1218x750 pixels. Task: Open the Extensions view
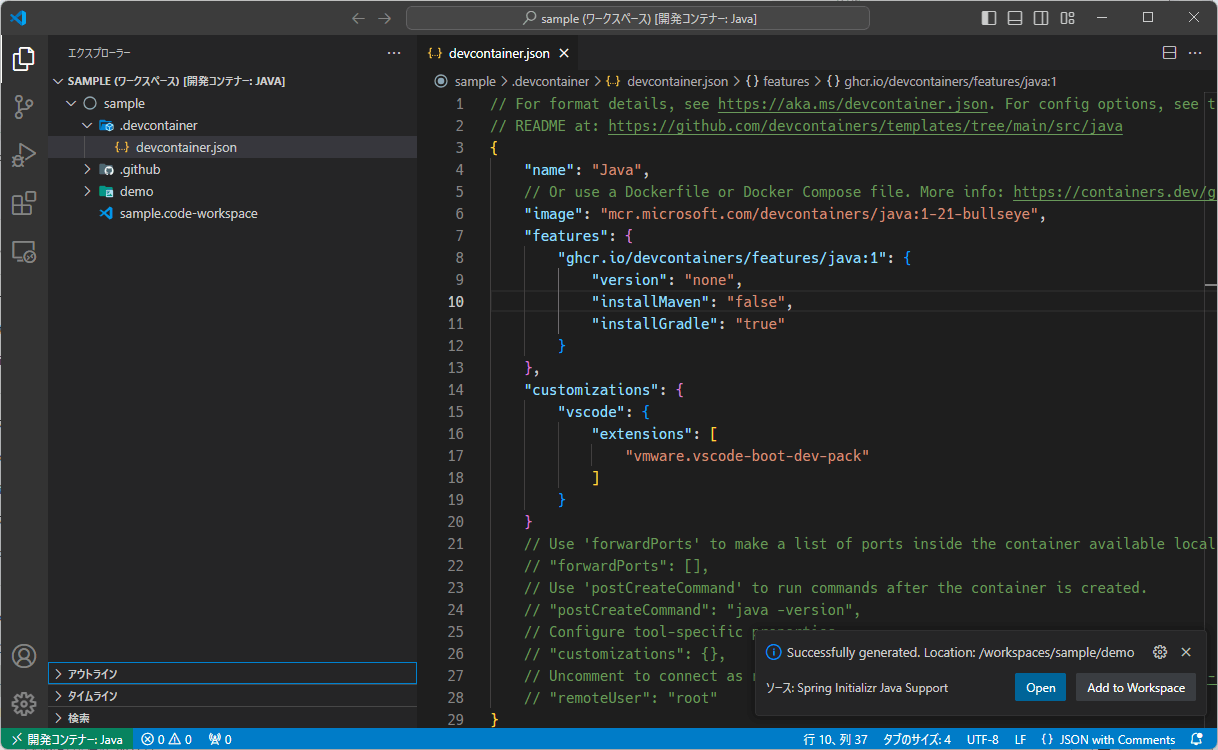click(x=24, y=203)
